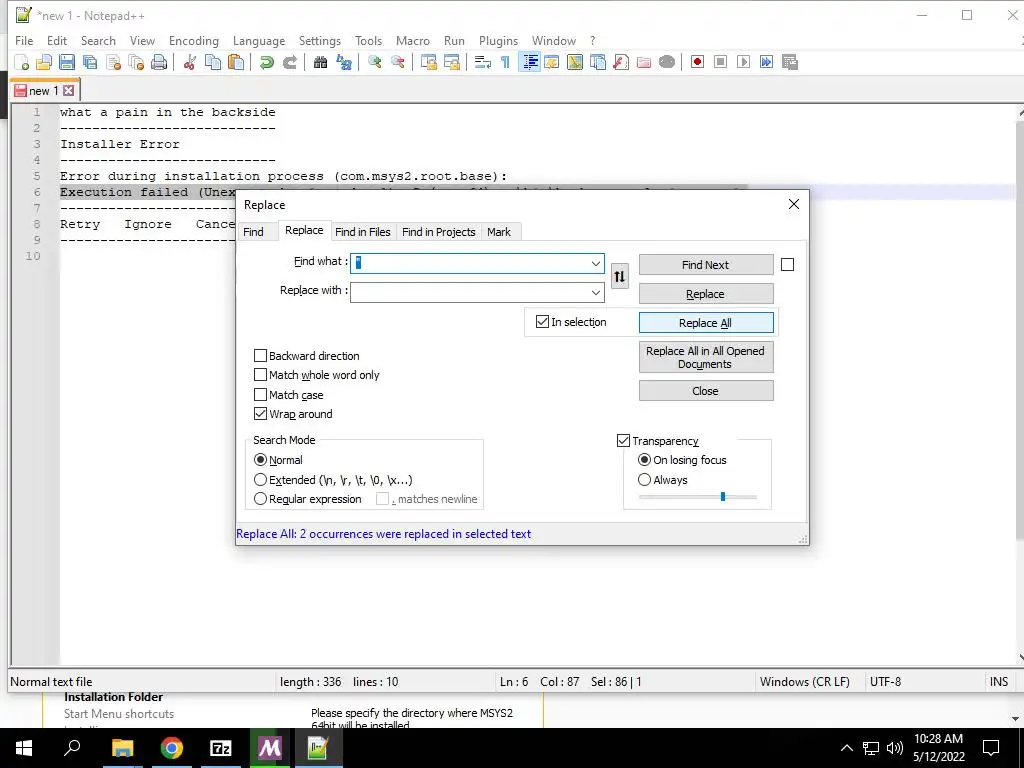This screenshot has width=1024, height=768.
Task: Click the Zoom In toolbar icon
Action: (x=375, y=62)
